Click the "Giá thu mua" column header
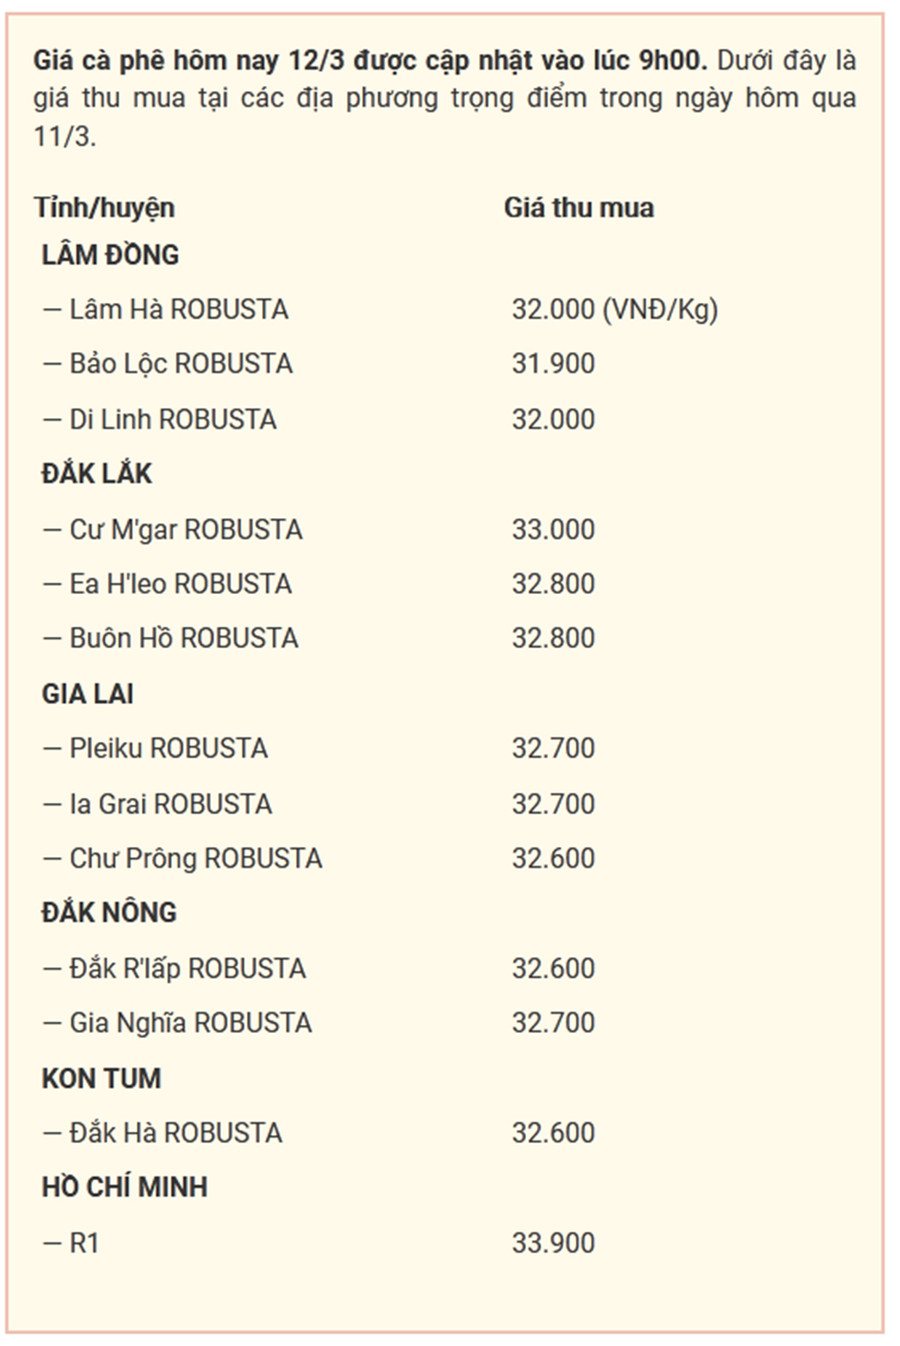The height and width of the screenshot is (1346, 900). (x=578, y=208)
